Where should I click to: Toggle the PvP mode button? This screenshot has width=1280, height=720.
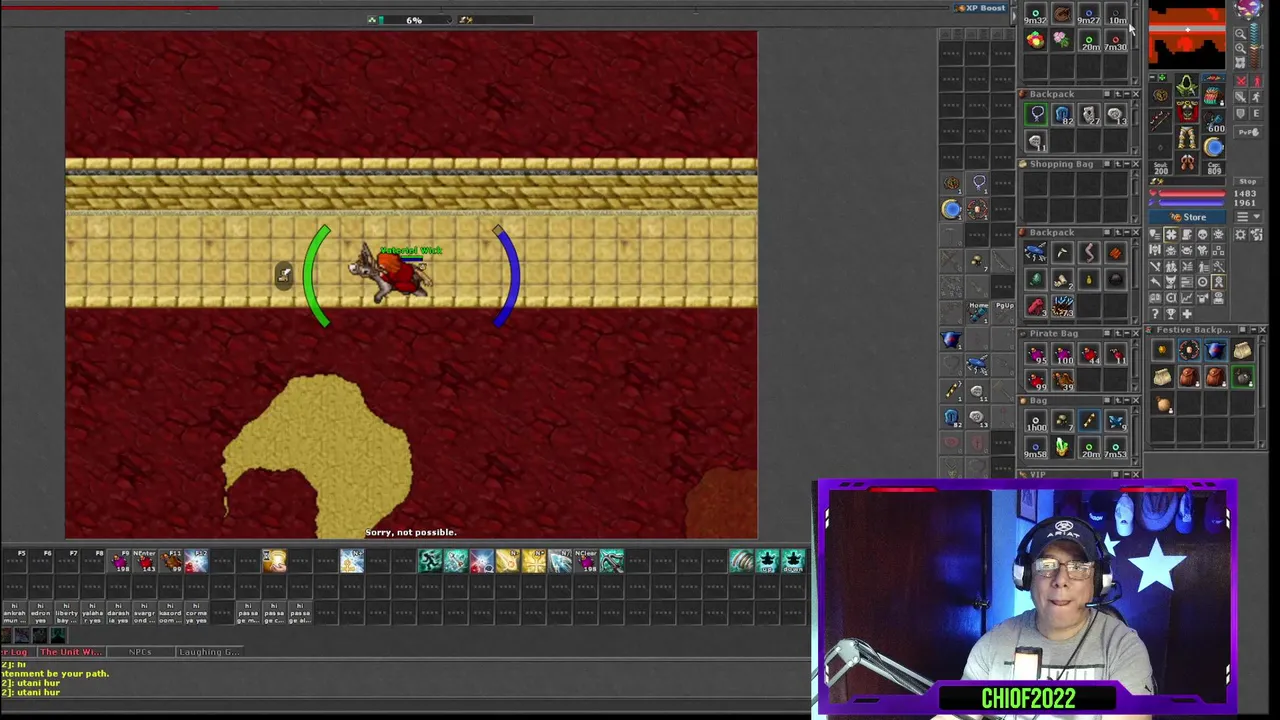coord(1248,132)
